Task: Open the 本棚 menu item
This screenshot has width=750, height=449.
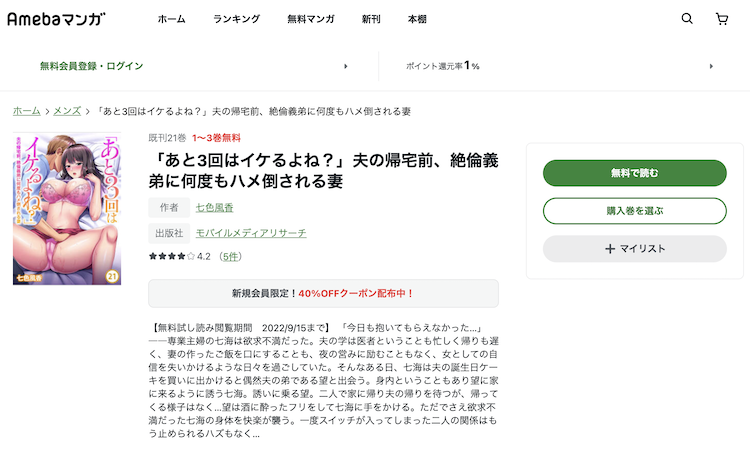Action: (417, 19)
